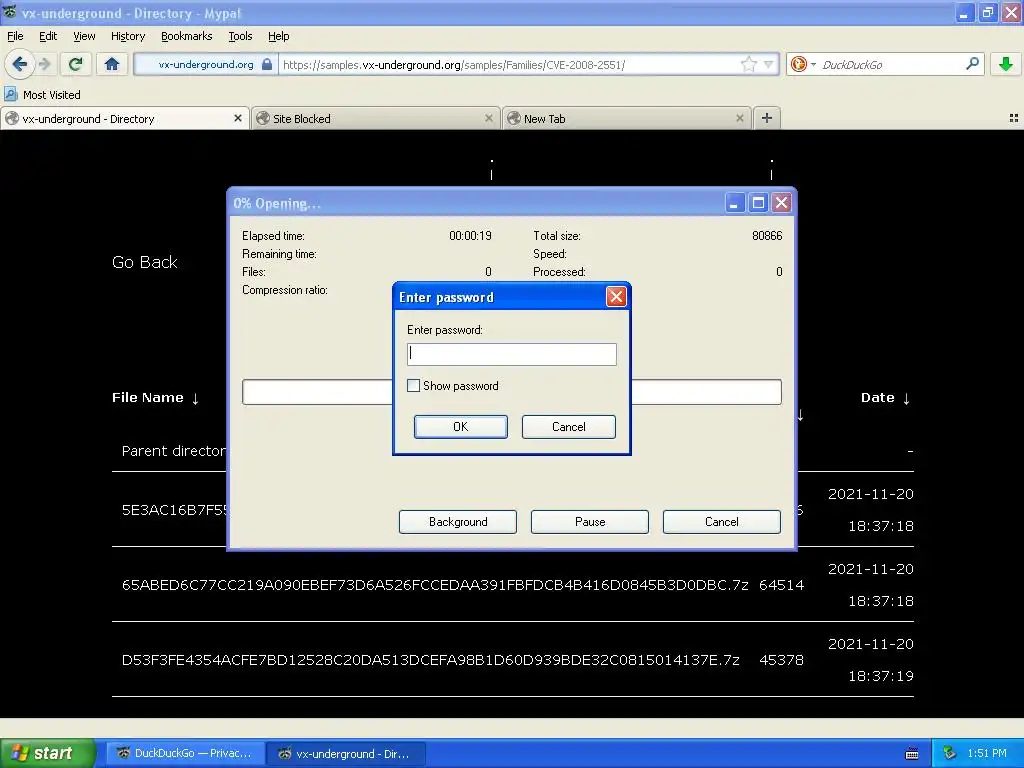
Task: Open the Help menu
Action: (x=279, y=36)
